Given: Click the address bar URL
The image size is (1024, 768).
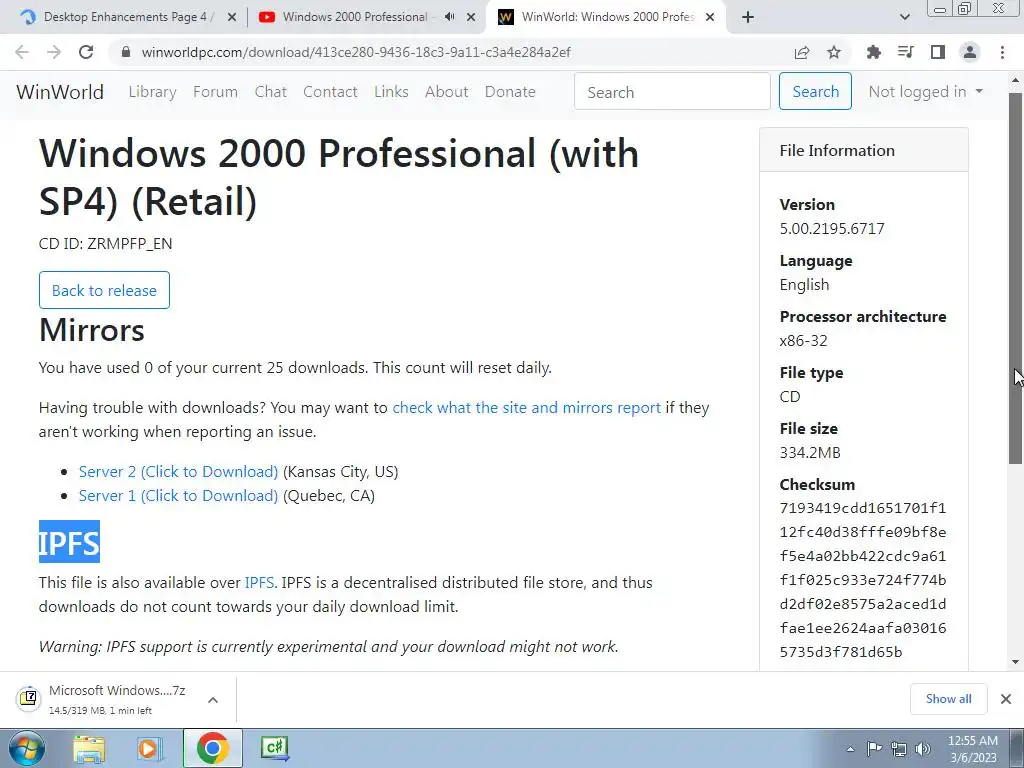Looking at the screenshot, I should click(356, 52).
